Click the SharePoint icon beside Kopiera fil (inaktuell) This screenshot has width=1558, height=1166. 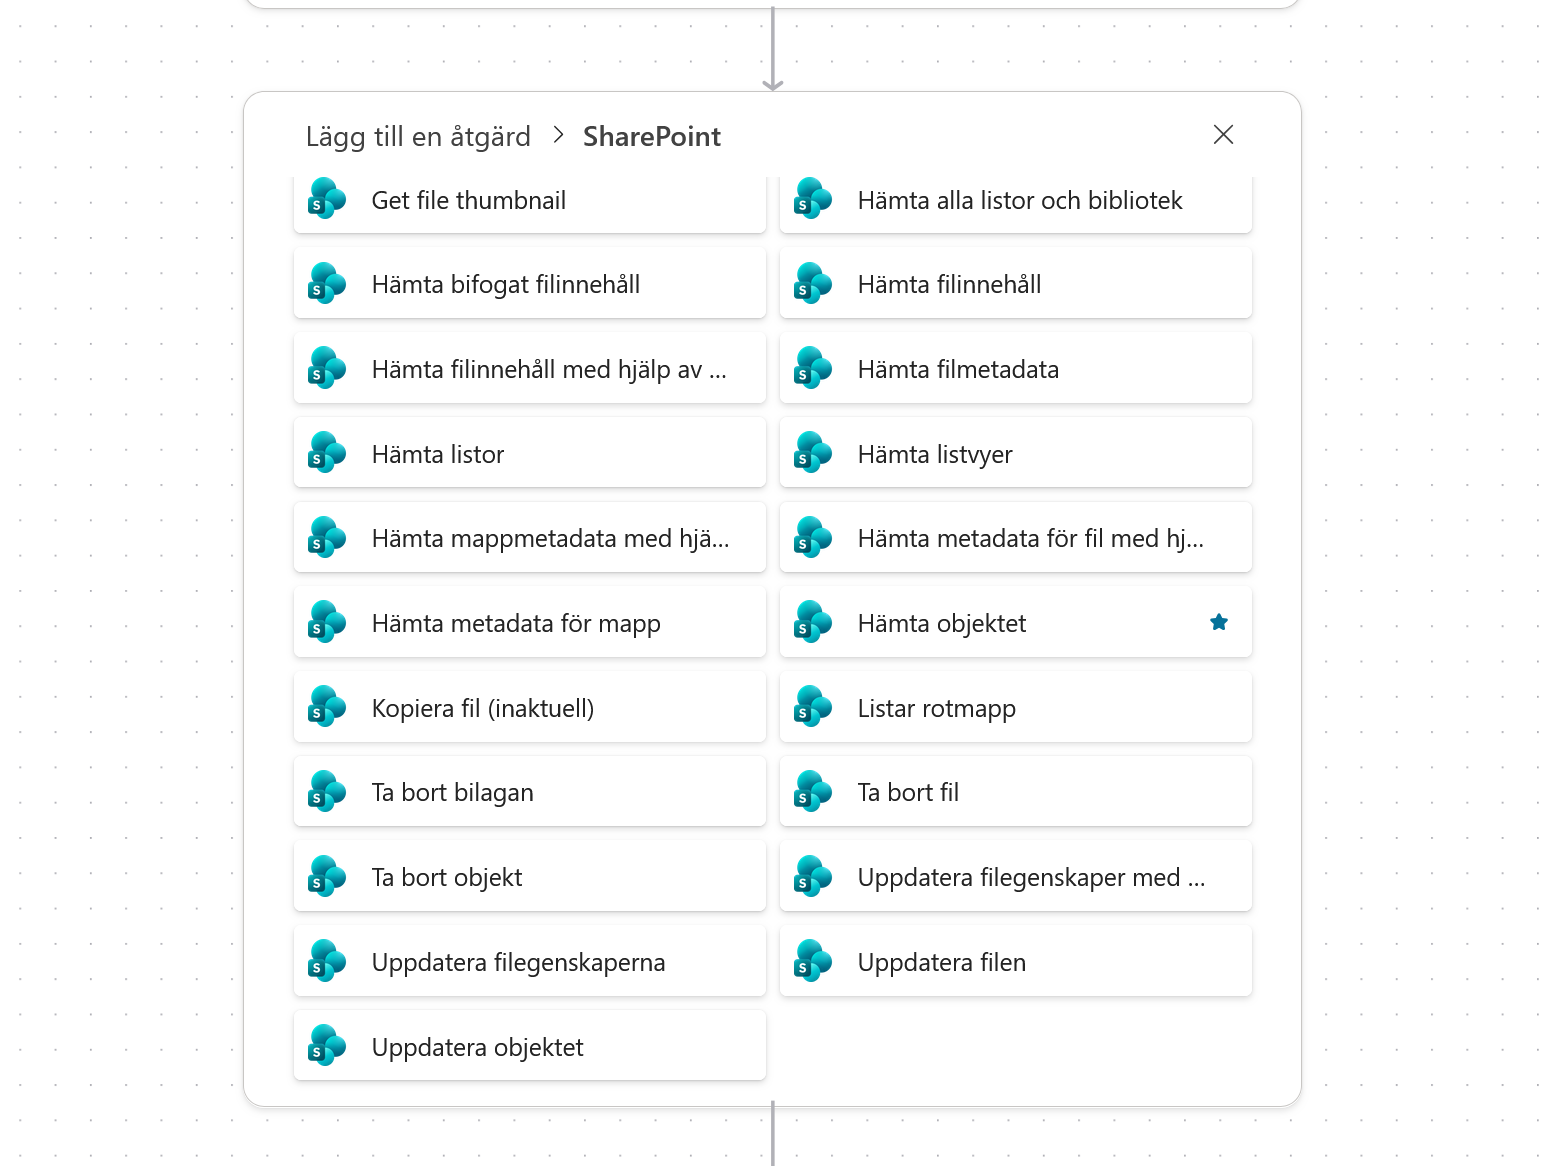(x=327, y=707)
